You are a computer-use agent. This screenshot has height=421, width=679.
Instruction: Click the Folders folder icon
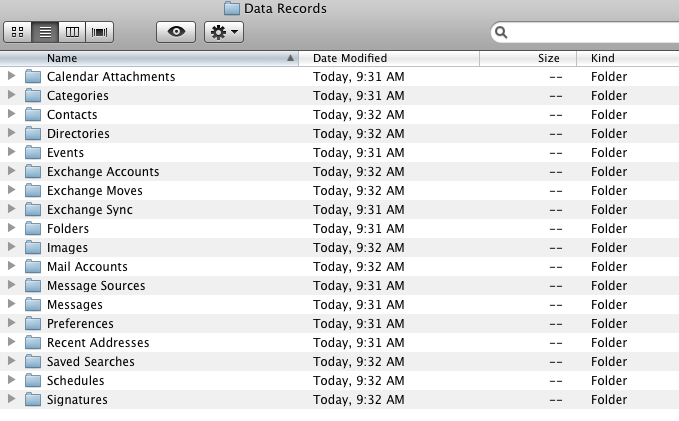[x=33, y=228]
